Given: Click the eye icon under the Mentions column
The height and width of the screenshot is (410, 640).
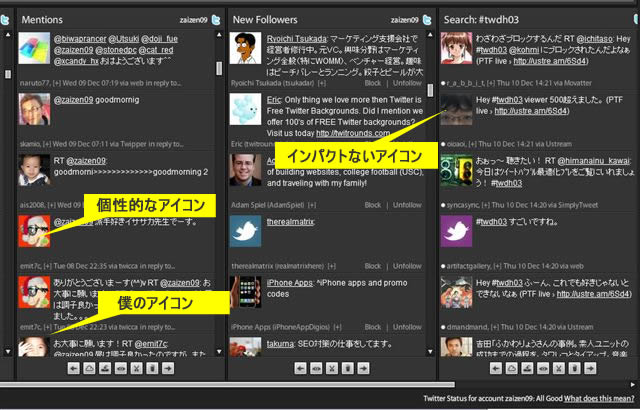Looking at the screenshot, I should pyautogui.click(x=121, y=368).
